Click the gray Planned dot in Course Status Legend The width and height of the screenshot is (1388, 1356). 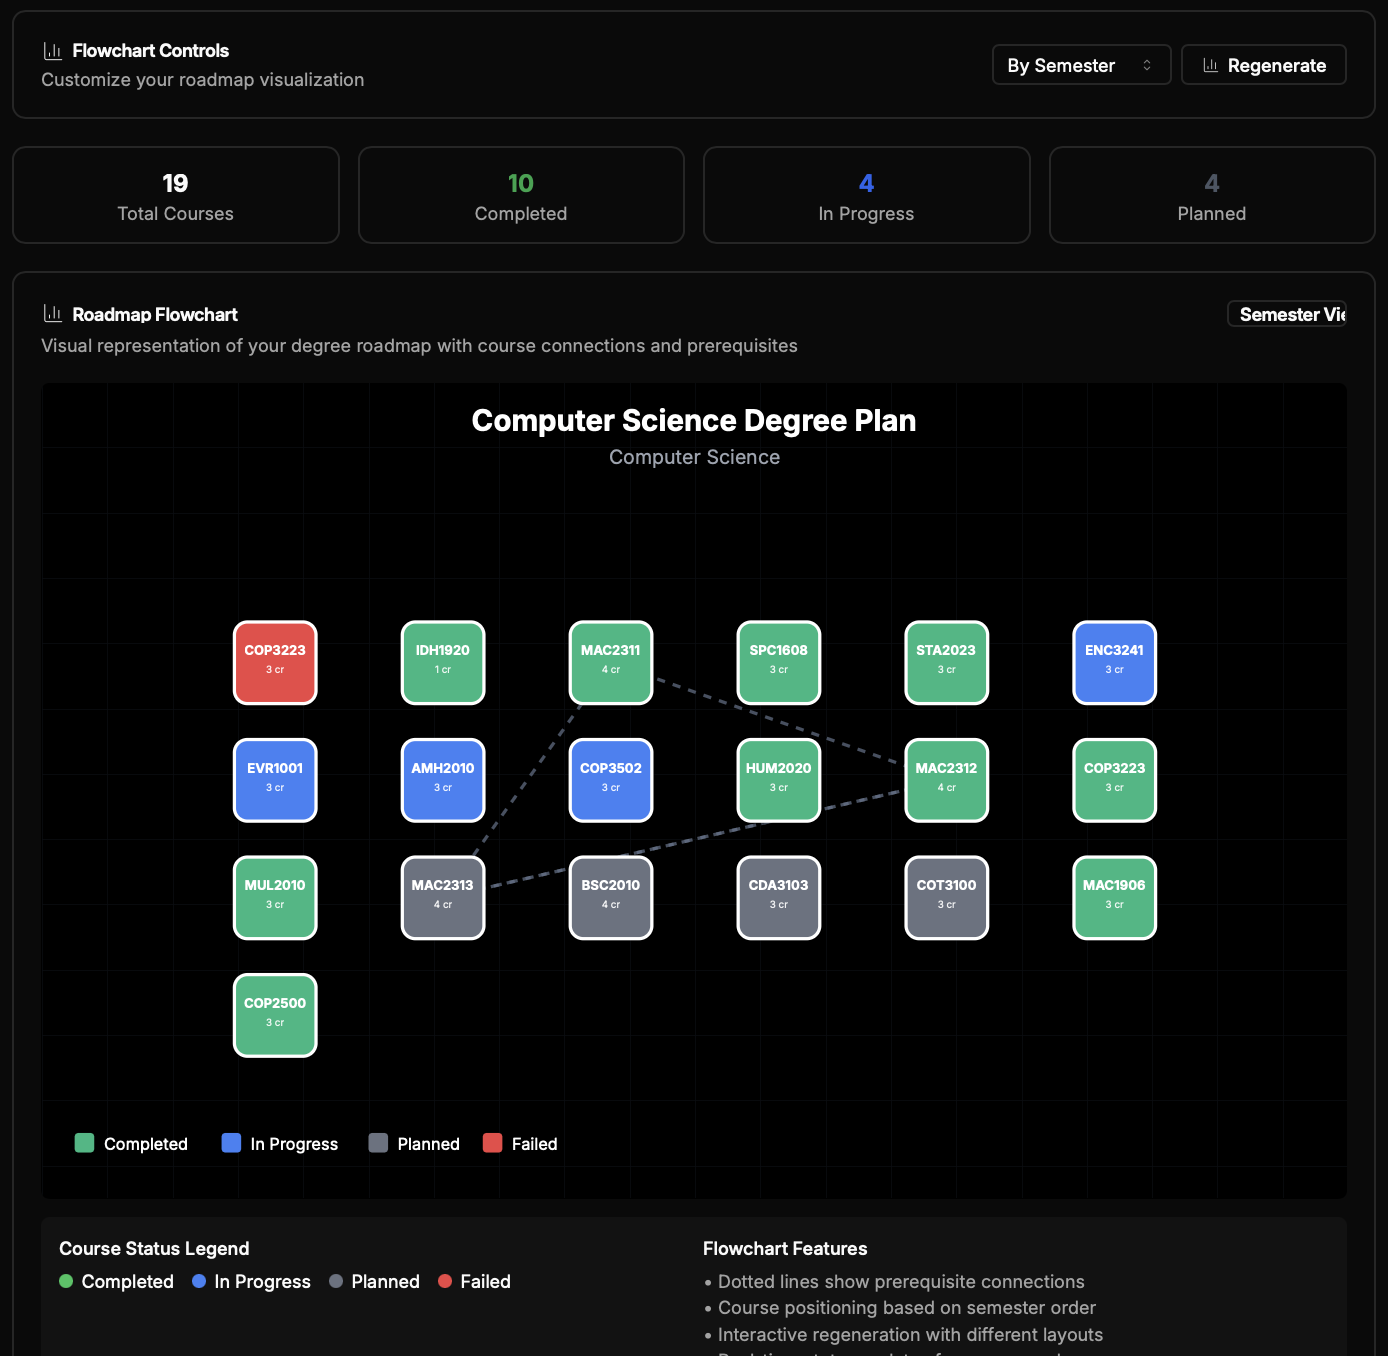[336, 1281]
